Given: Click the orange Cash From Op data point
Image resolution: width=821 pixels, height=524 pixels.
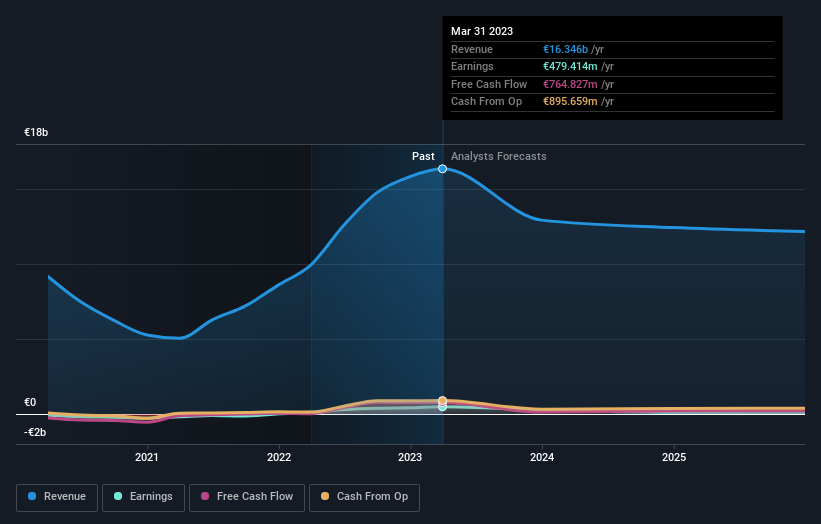Looking at the screenshot, I should coord(442,400).
